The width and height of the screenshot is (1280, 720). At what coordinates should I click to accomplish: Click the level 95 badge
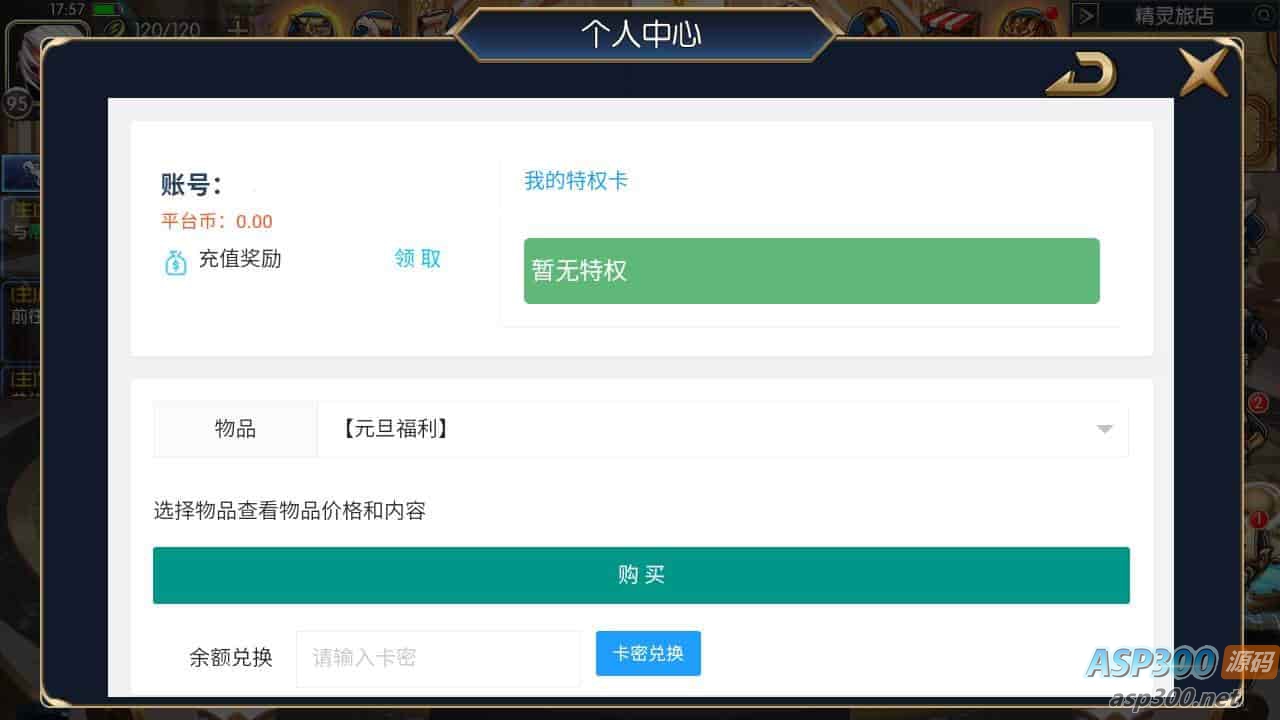point(18,102)
